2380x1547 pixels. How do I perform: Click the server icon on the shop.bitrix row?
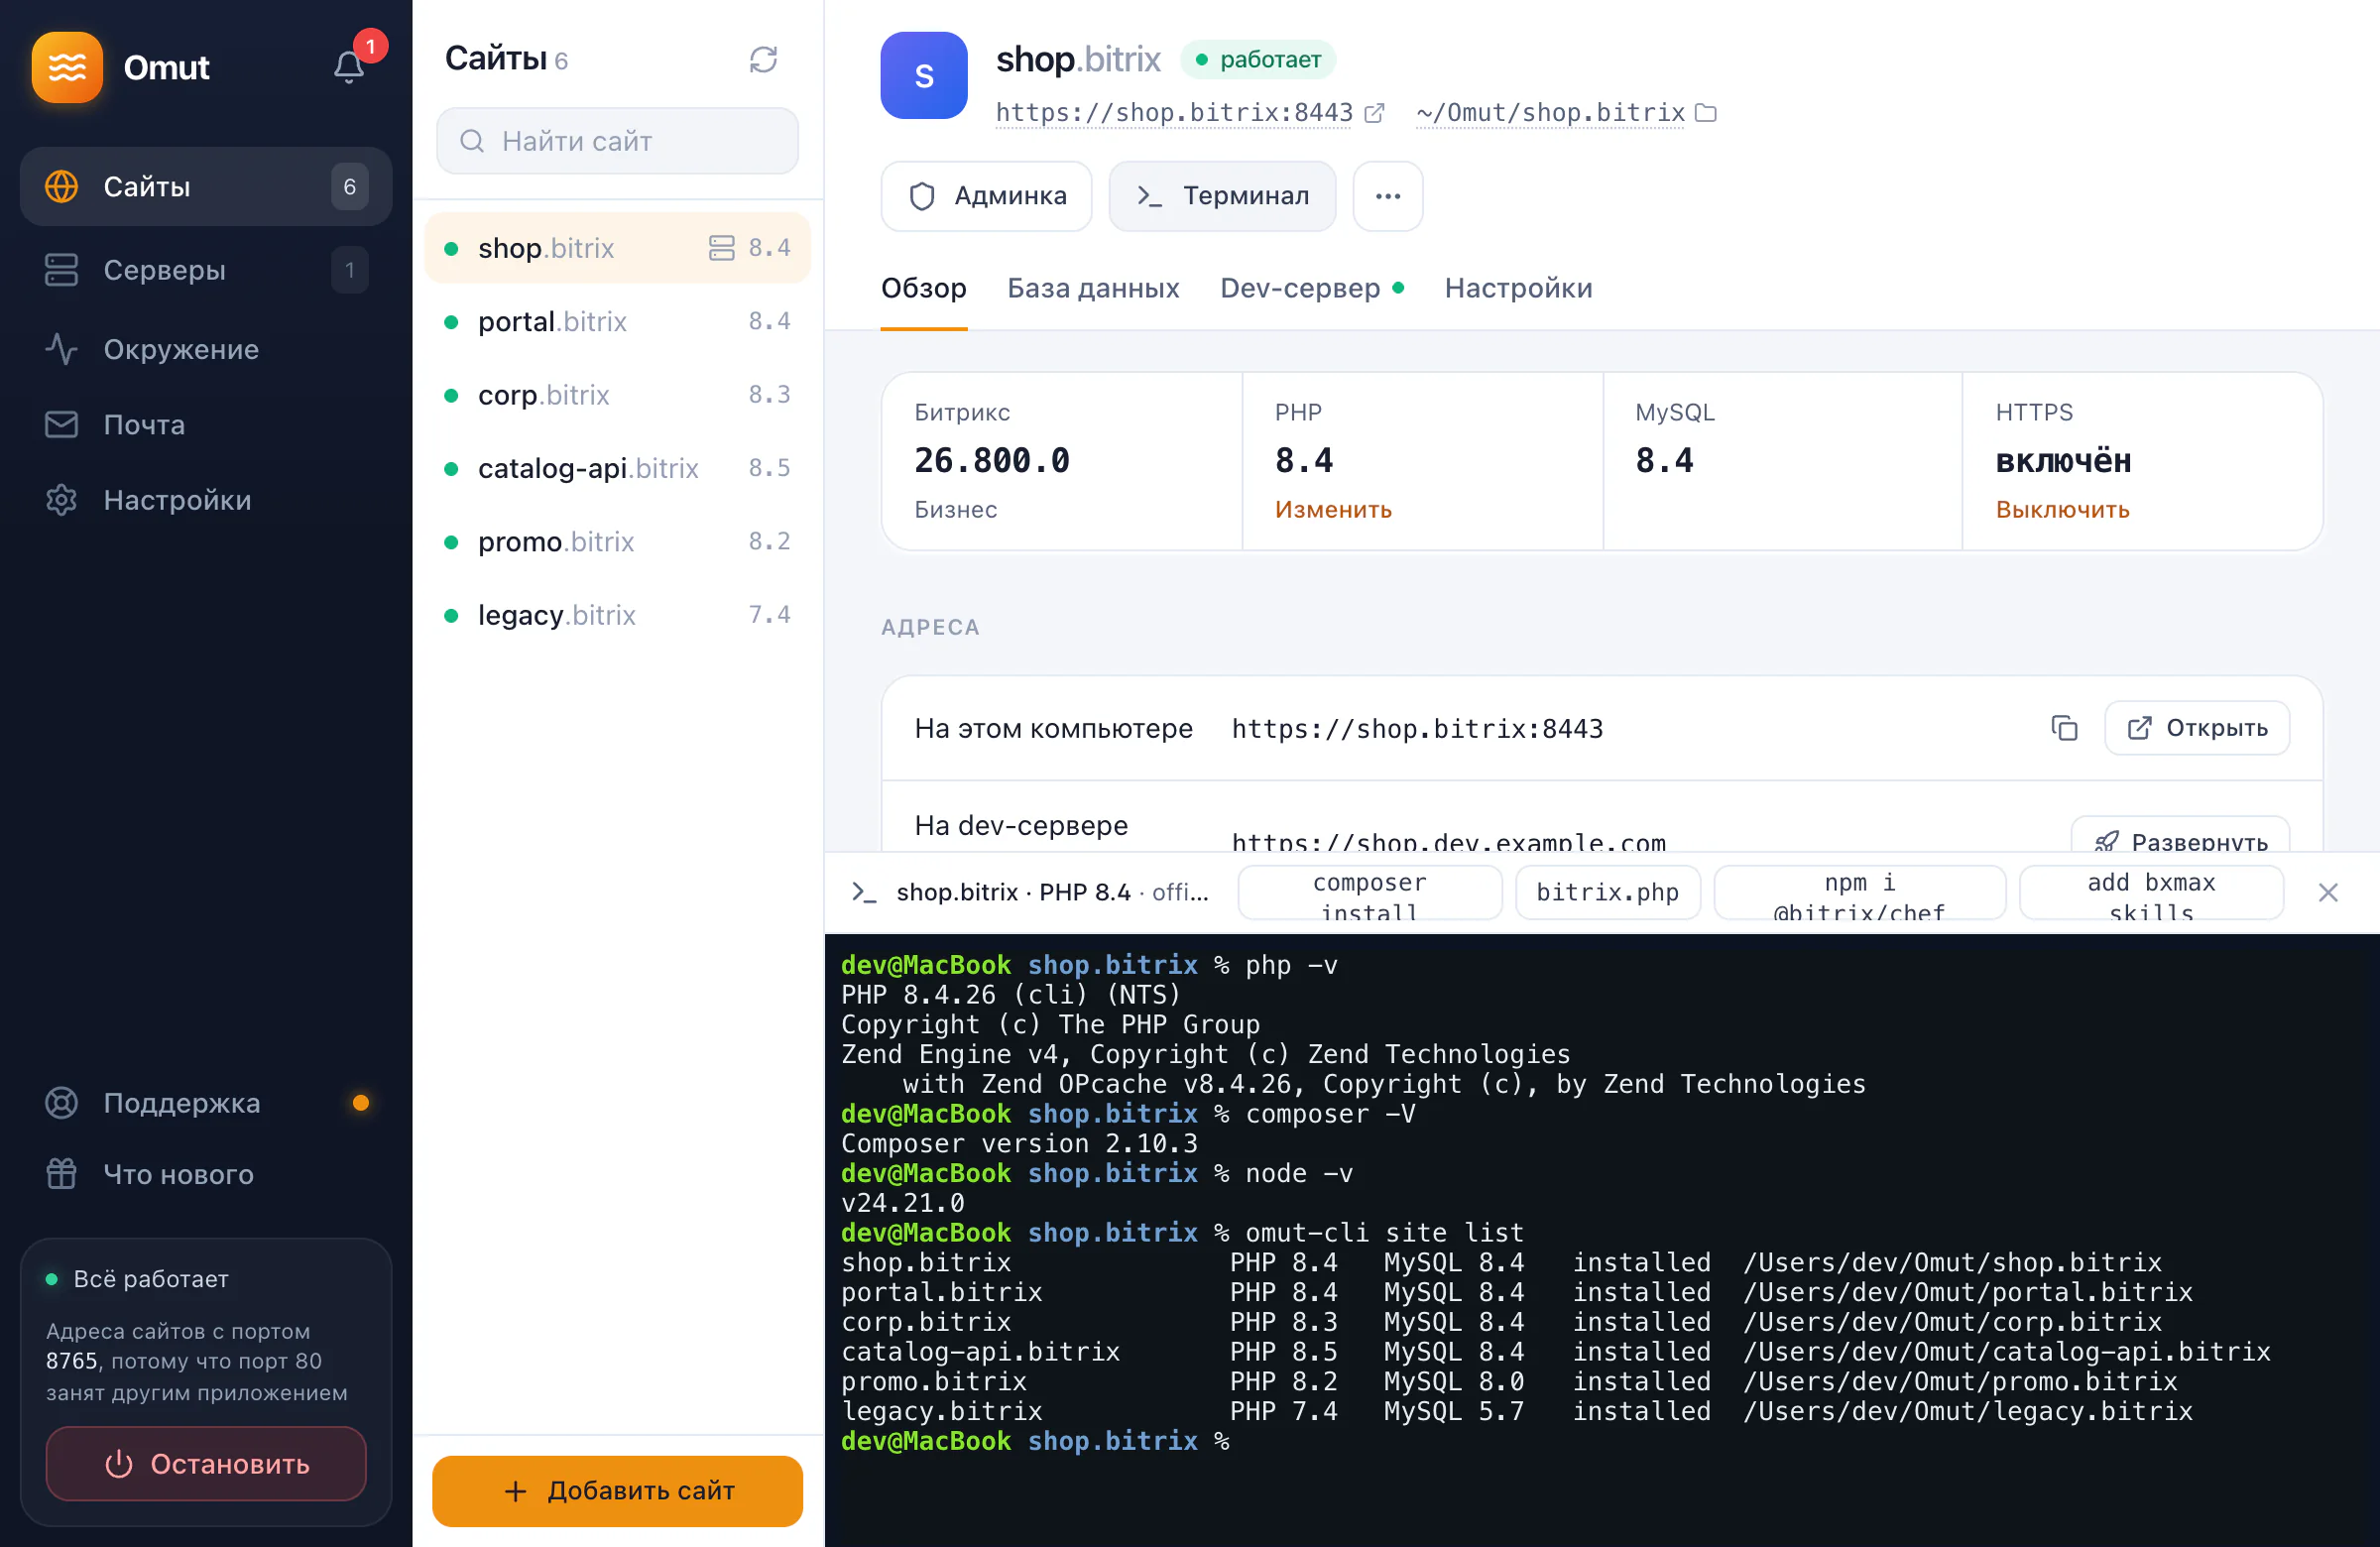point(721,248)
